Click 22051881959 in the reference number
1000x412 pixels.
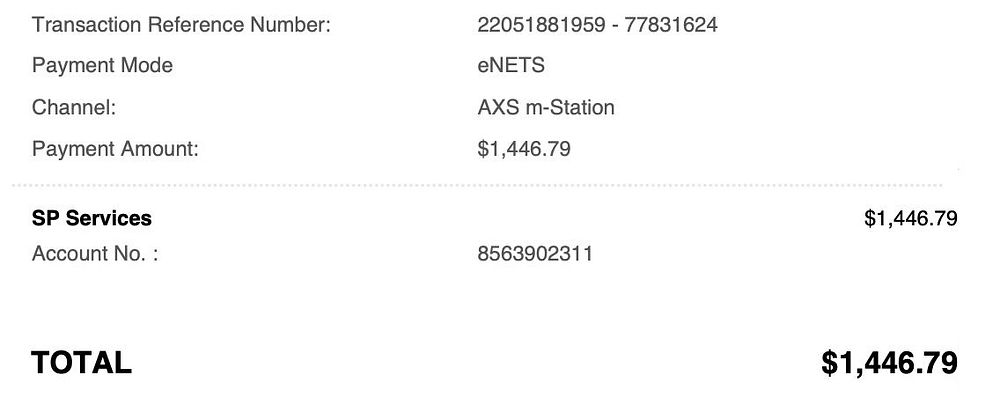(x=541, y=25)
